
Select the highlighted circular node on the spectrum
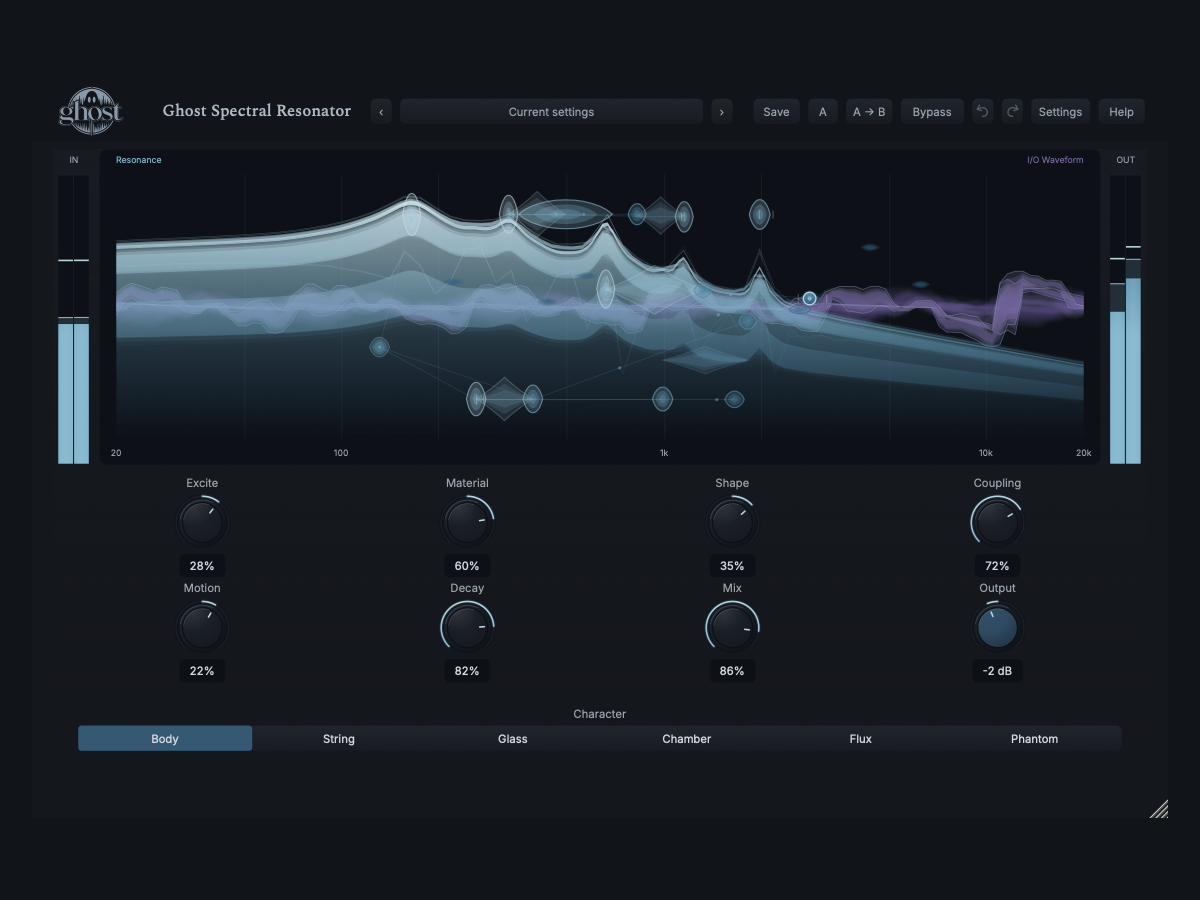[x=809, y=298]
